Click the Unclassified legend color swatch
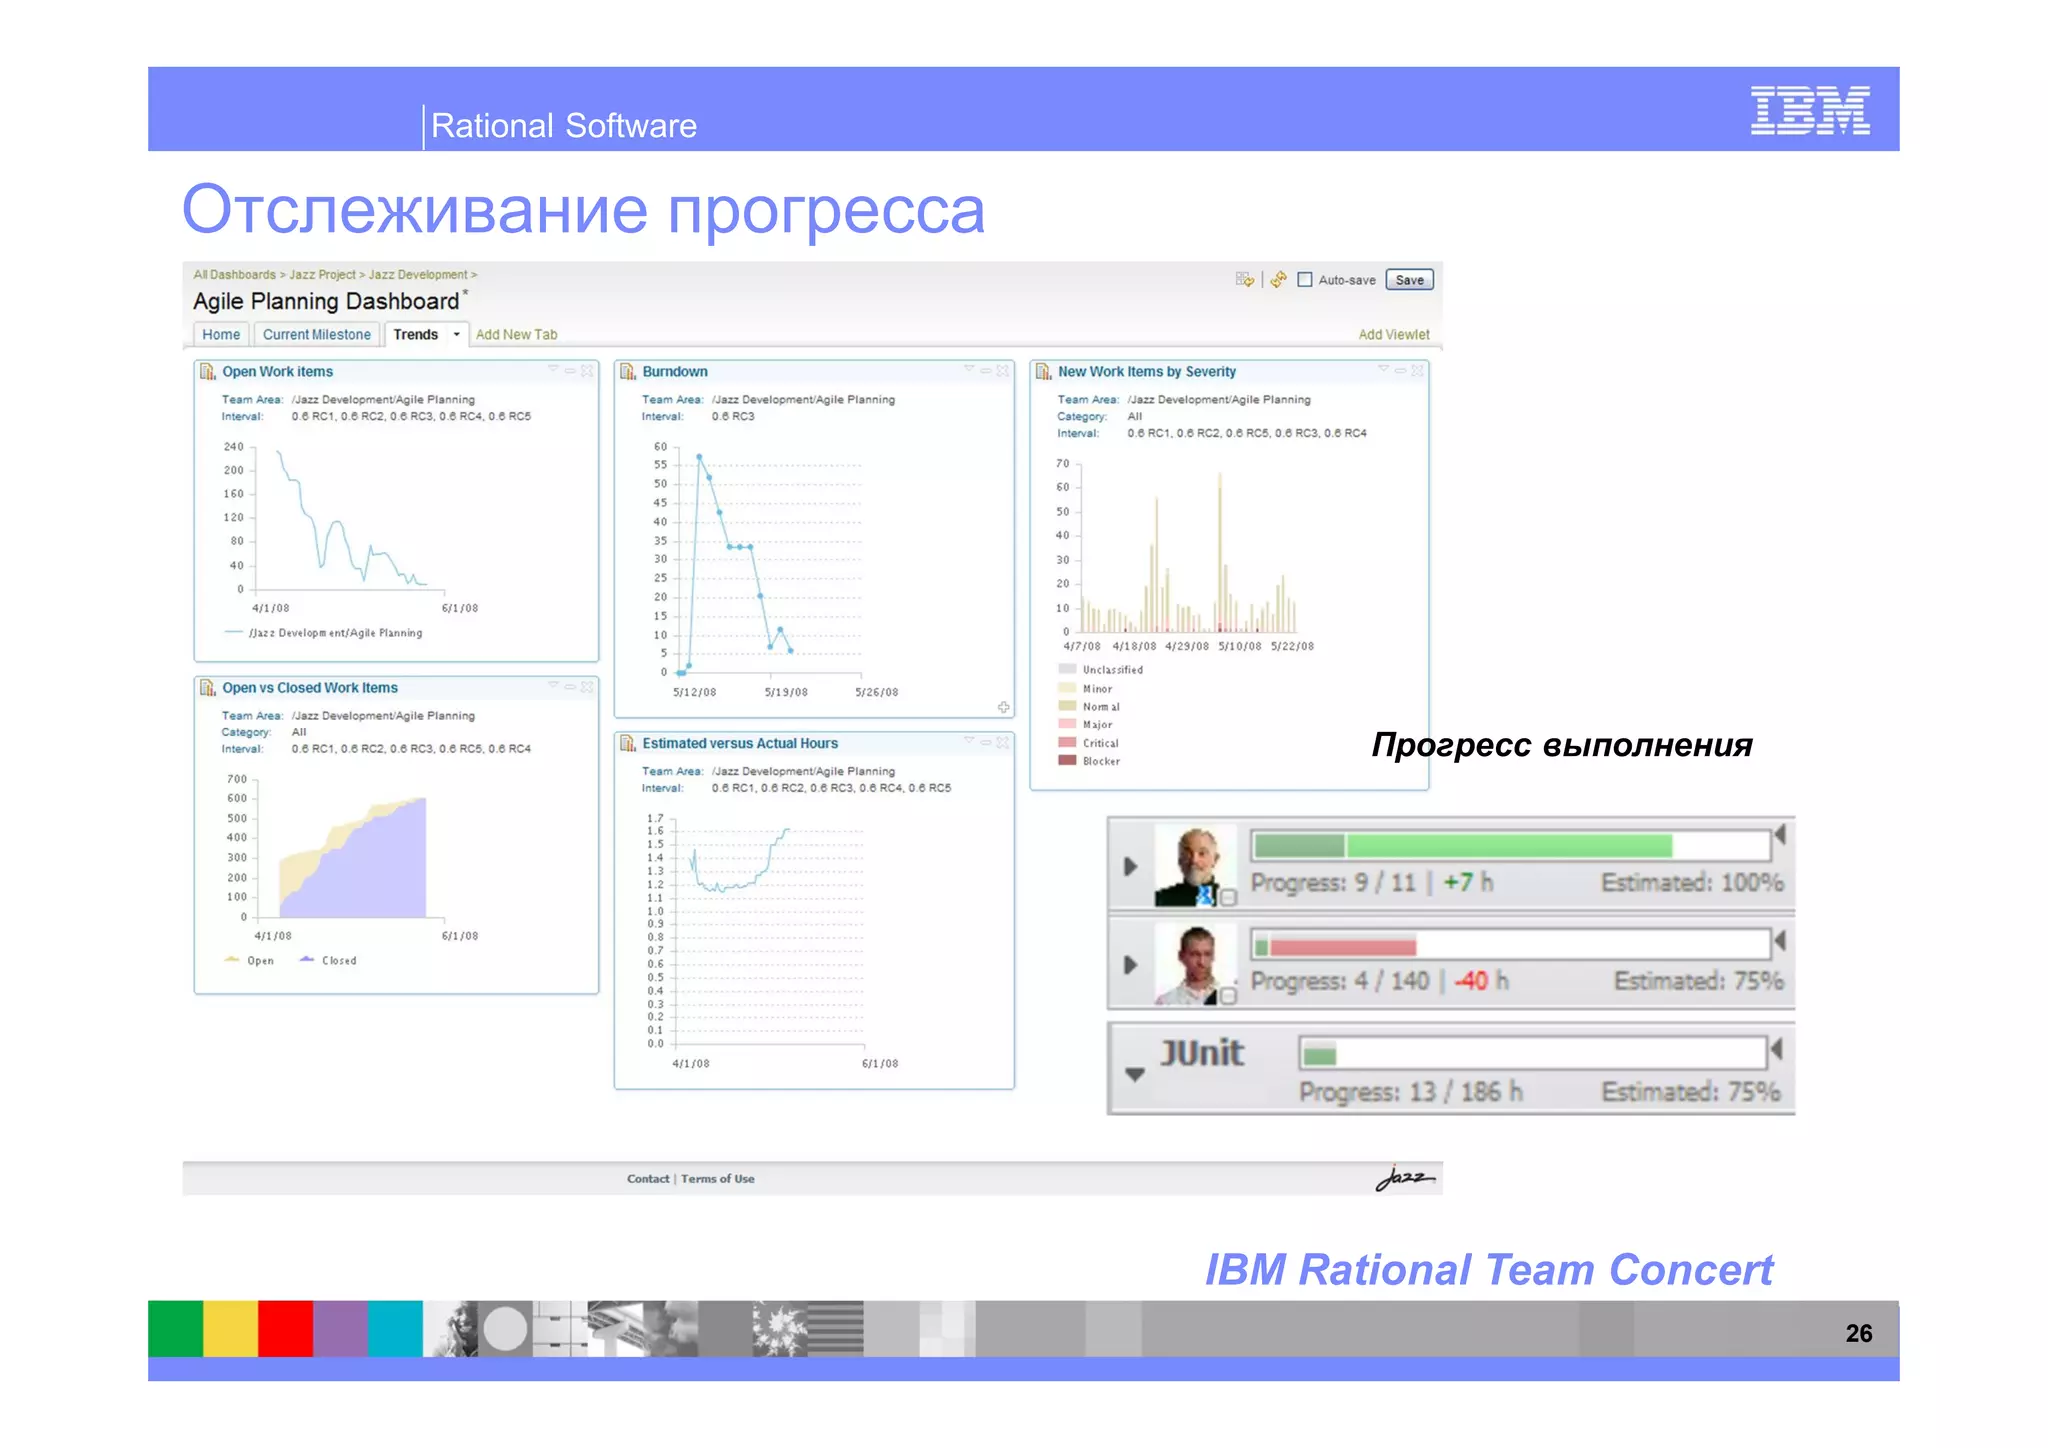The height and width of the screenshot is (1448, 2048). tap(1067, 669)
